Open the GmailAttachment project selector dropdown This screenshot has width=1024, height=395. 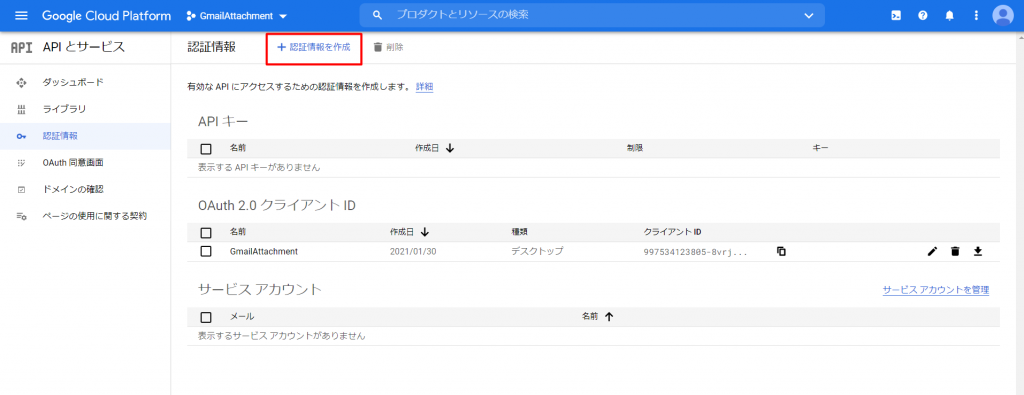[x=236, y=16]
